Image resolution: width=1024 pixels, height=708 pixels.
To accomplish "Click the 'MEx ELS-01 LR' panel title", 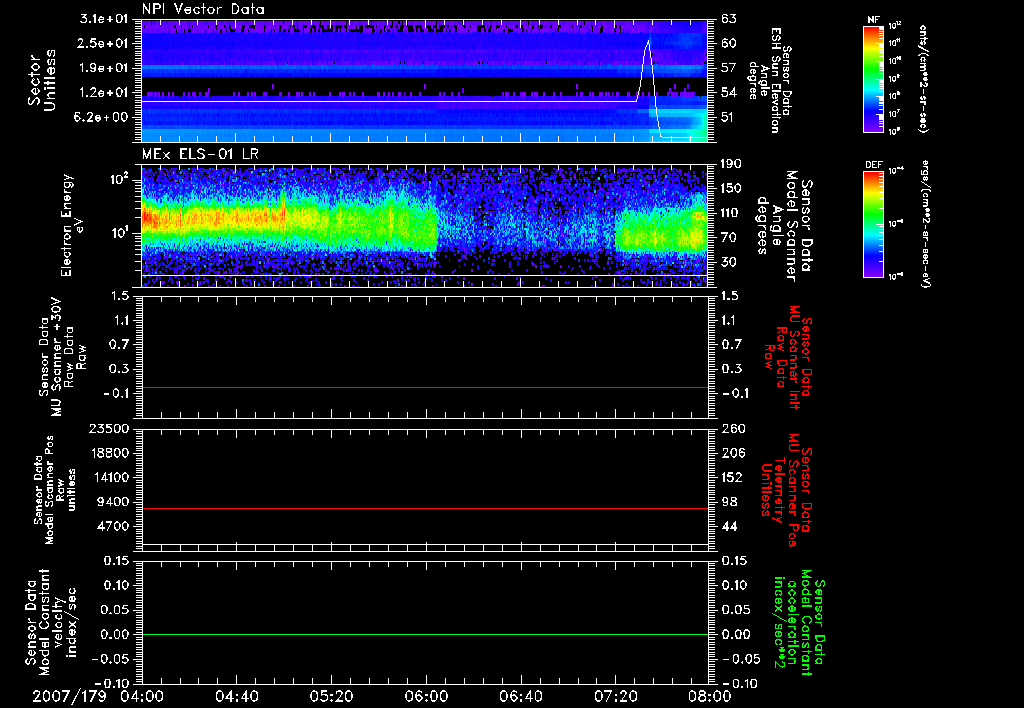I will coord(200,154).
